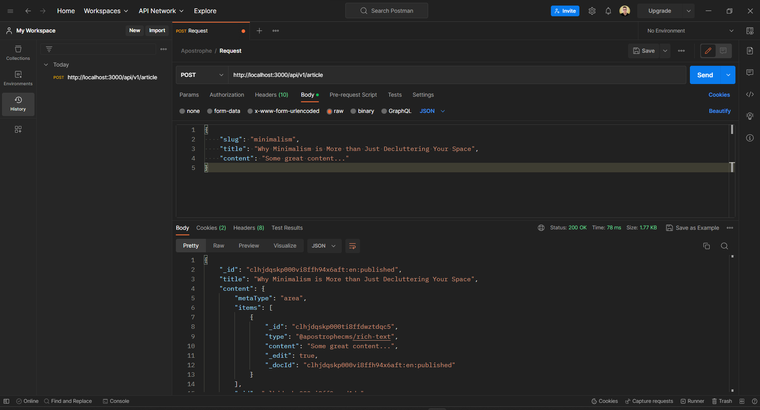The width and height of the screenshot is (760, 410).
Task: Open Collections in the sidebar
Action: tap(18, 53)
